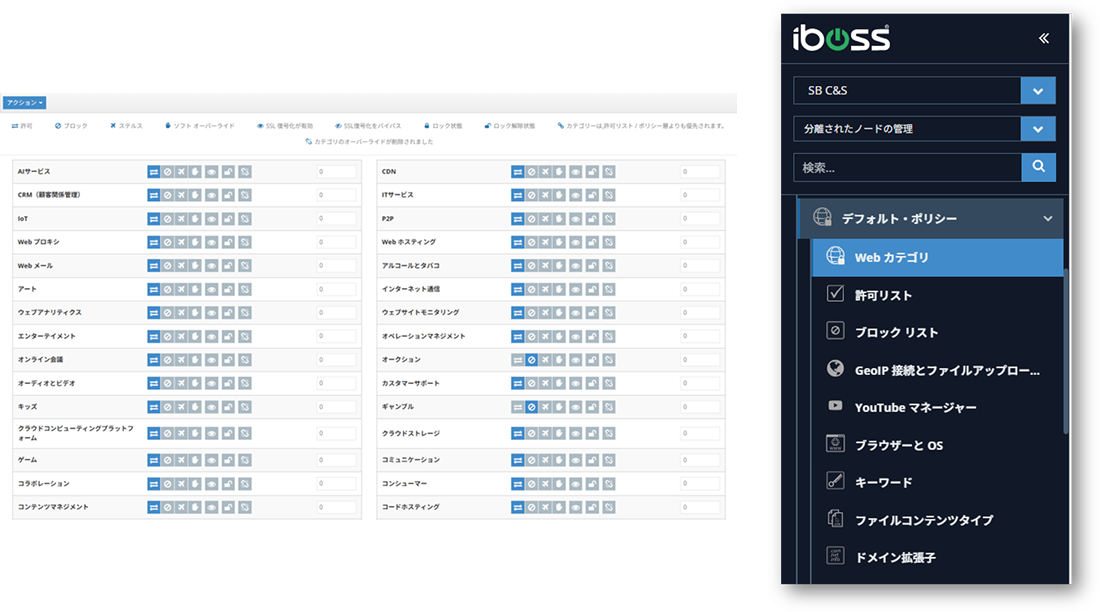The width and height of the screenshot is (1100, 612).
Task: Collapse the デフォルト・ポリシー section
Action: point(1047,218)
